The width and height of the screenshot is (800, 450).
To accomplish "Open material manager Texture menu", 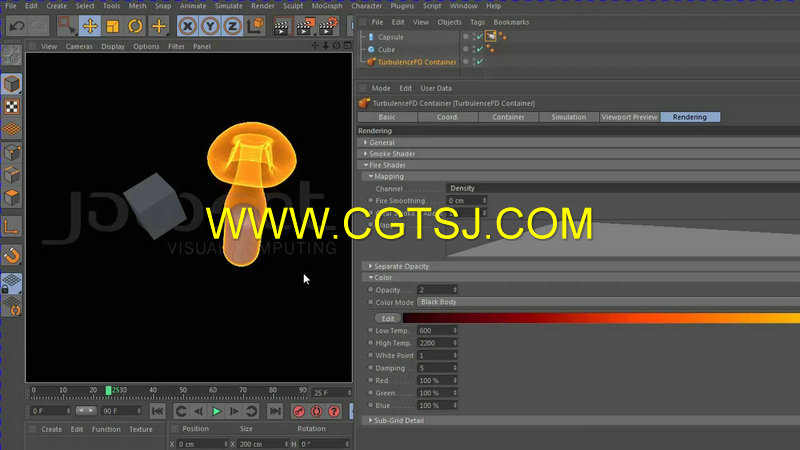I will (x=141, y=430).
